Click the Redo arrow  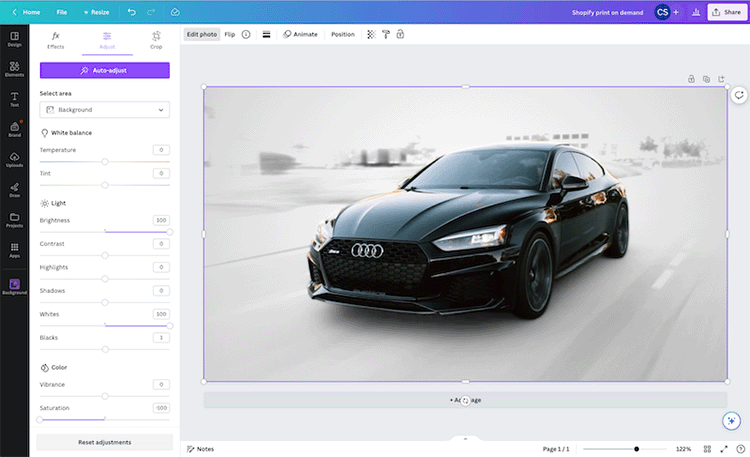pos(151,12)
